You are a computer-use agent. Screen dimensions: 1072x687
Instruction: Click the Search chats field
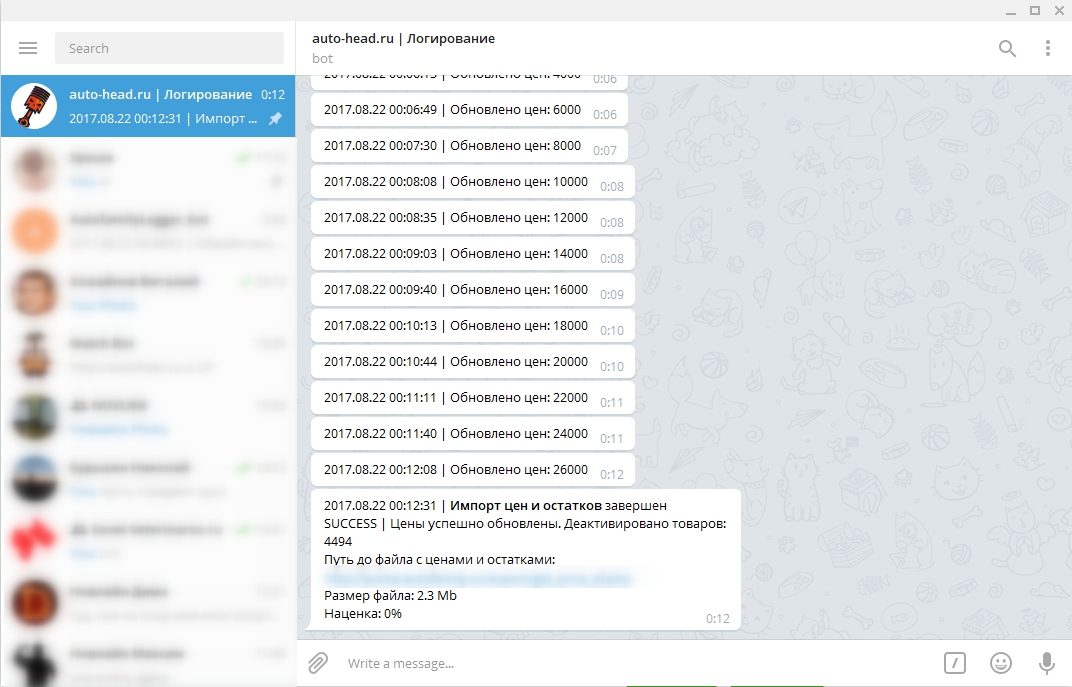tap(170, 48)
